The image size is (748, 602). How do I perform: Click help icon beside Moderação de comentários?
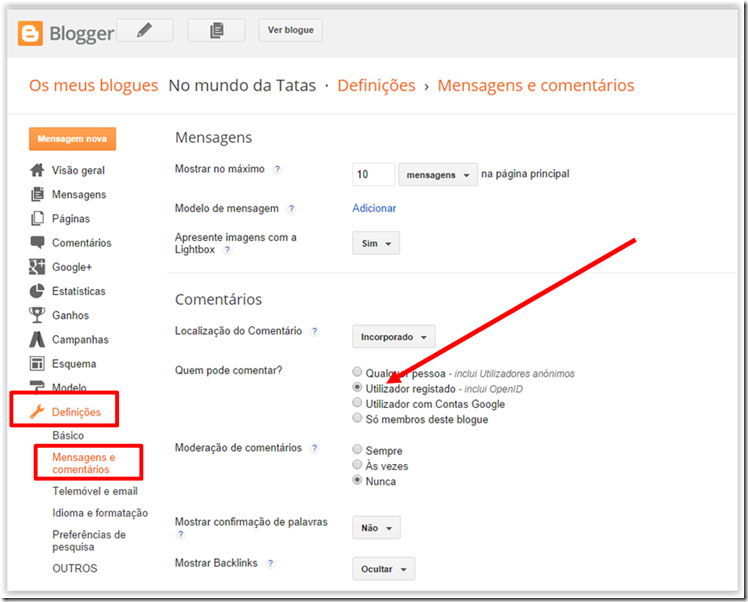314,448
